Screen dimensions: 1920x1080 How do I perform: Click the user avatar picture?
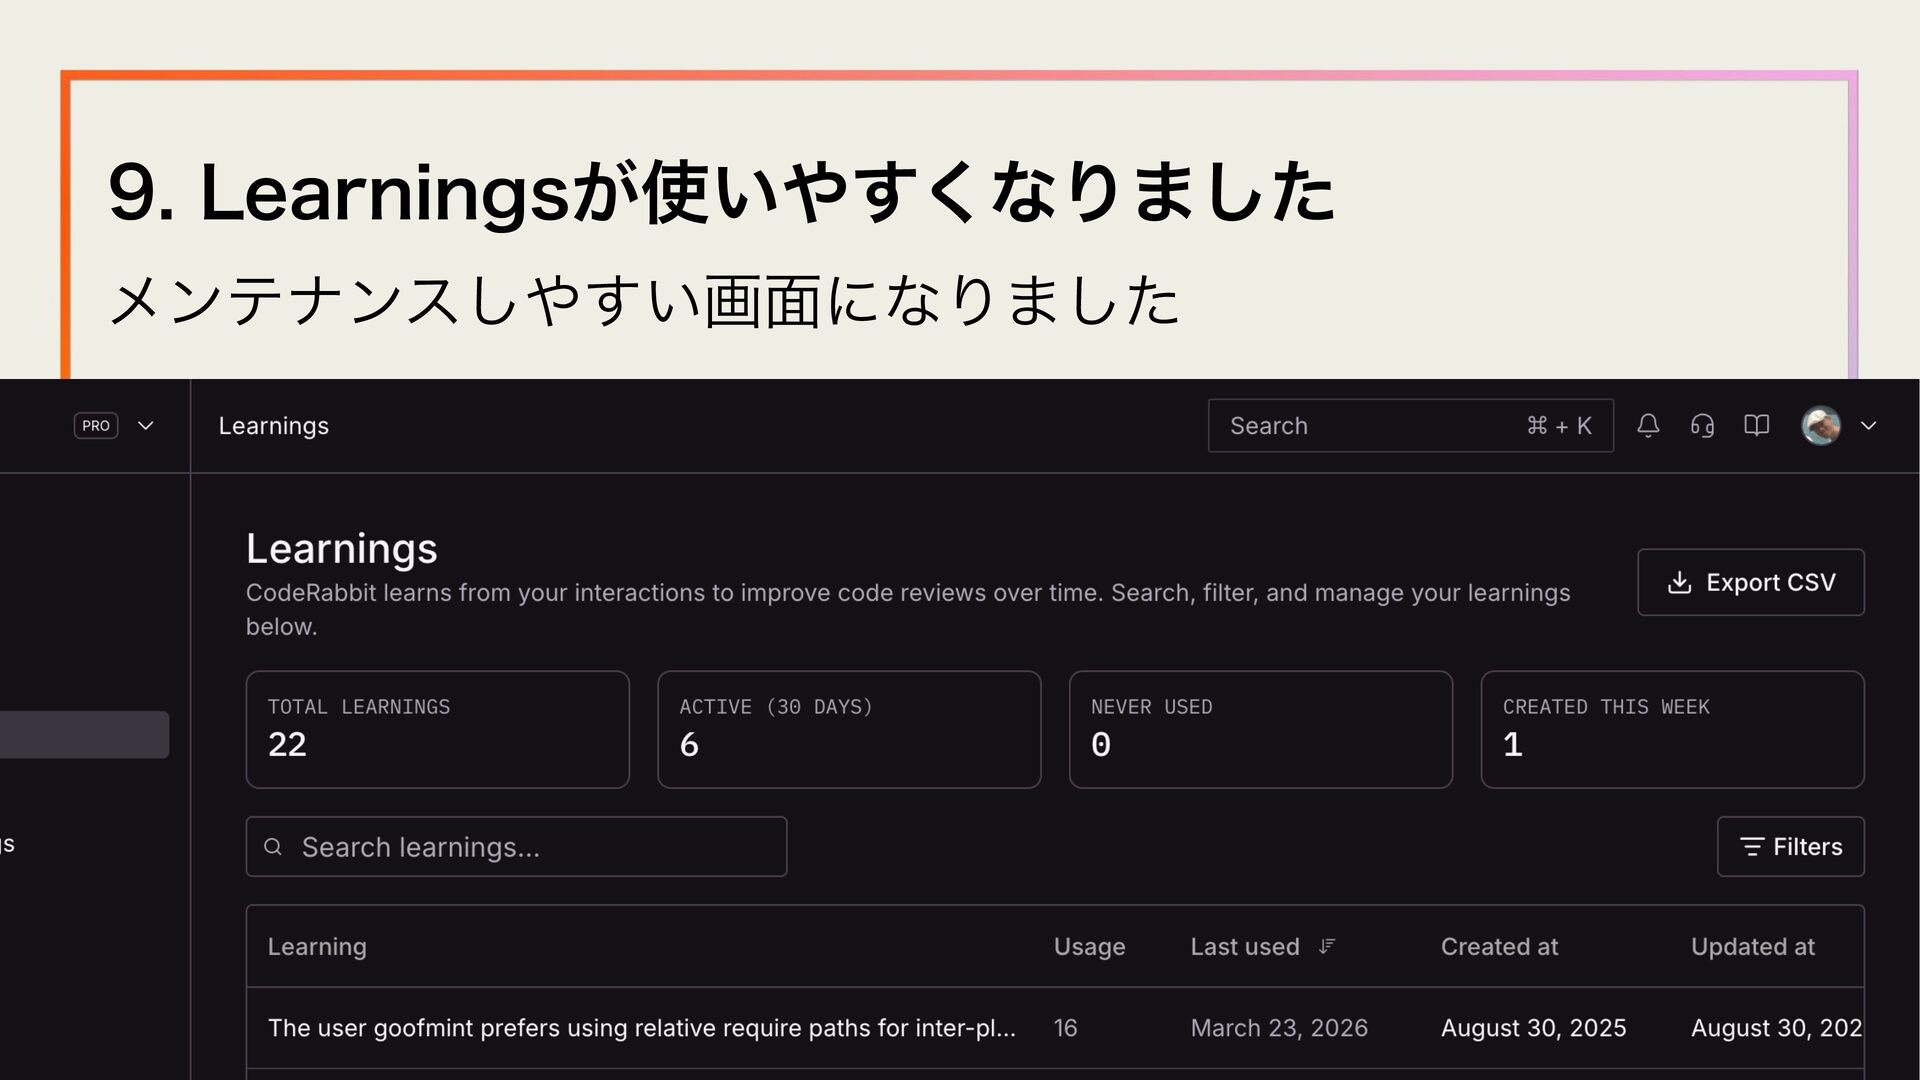point(1820,426)
